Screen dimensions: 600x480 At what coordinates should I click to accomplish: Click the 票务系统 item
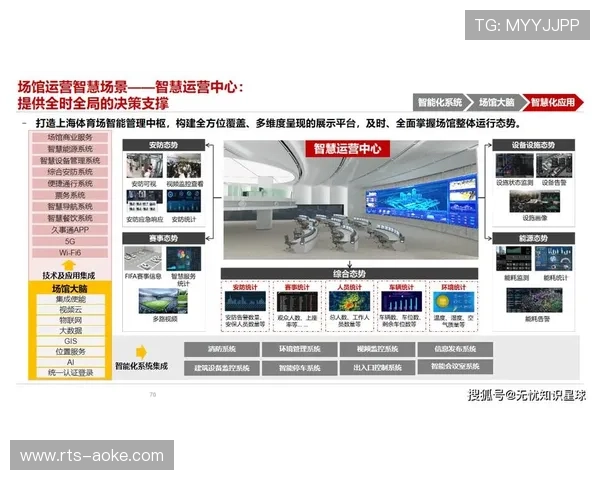pos(70,195)
